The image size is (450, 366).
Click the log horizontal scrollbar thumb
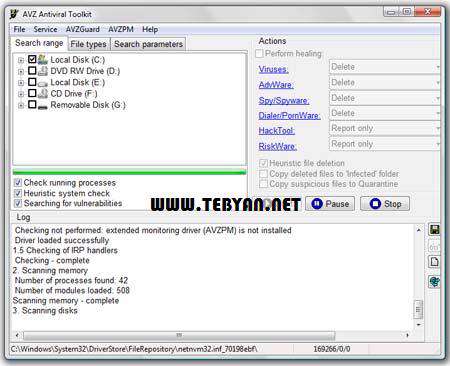[x=179, y=335]
